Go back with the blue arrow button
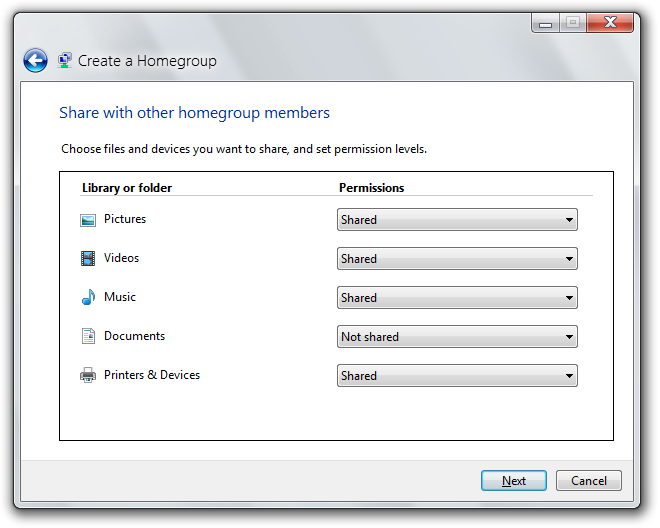The image size is (660, 528). click(x=35, y=61)
